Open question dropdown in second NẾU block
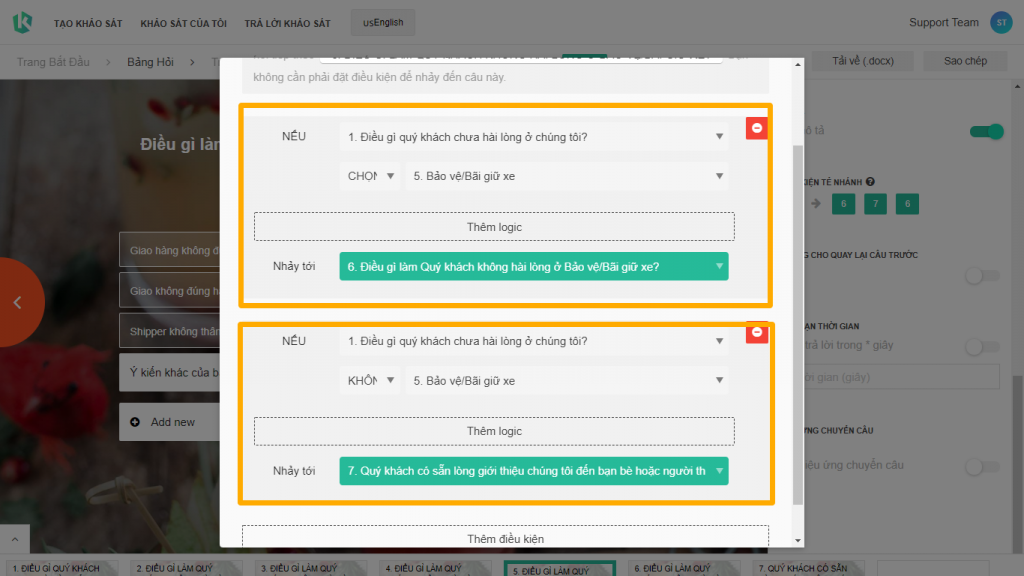Screen dimensions: 1024x576 [534, 341]
